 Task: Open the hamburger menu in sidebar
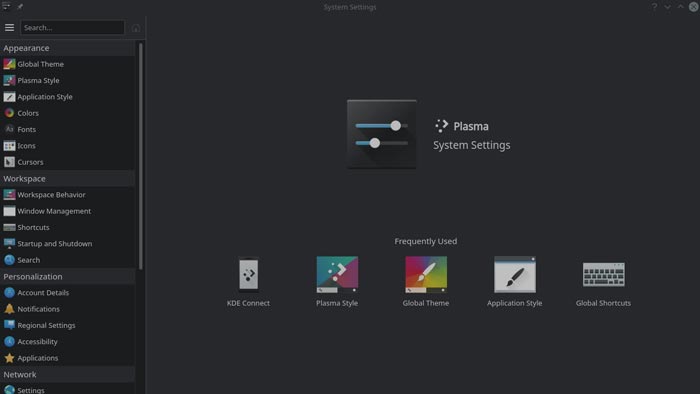[9, 28]
